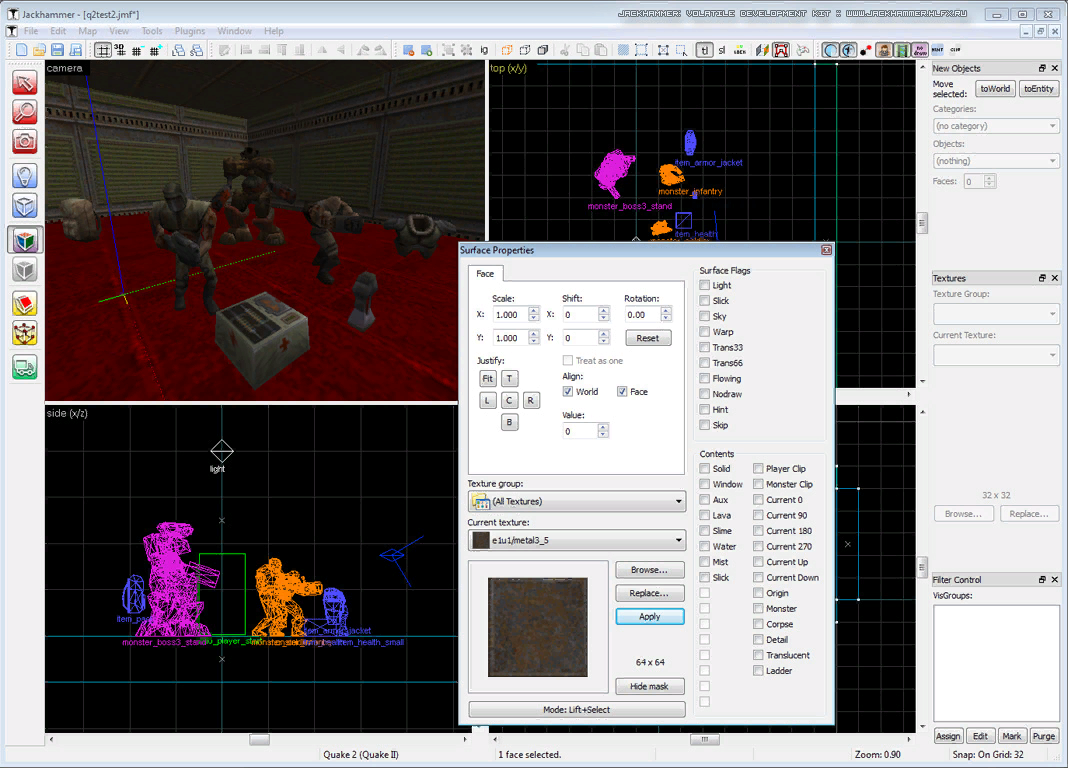Image resolution: width=1068 pixels, height=768 pixels.
Task: Select the Face tab in Surface Properties
Action: (485, 274)
